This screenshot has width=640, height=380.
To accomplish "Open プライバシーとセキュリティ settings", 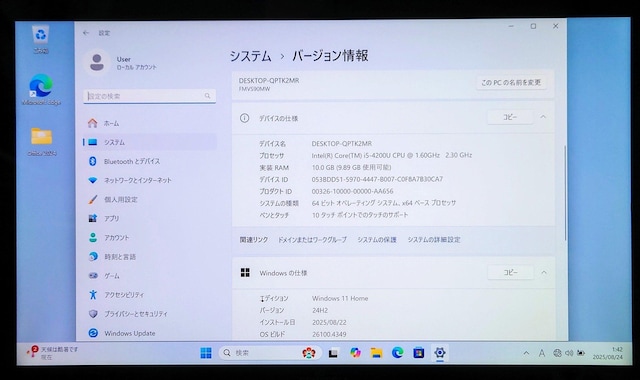I will [149, 313].
